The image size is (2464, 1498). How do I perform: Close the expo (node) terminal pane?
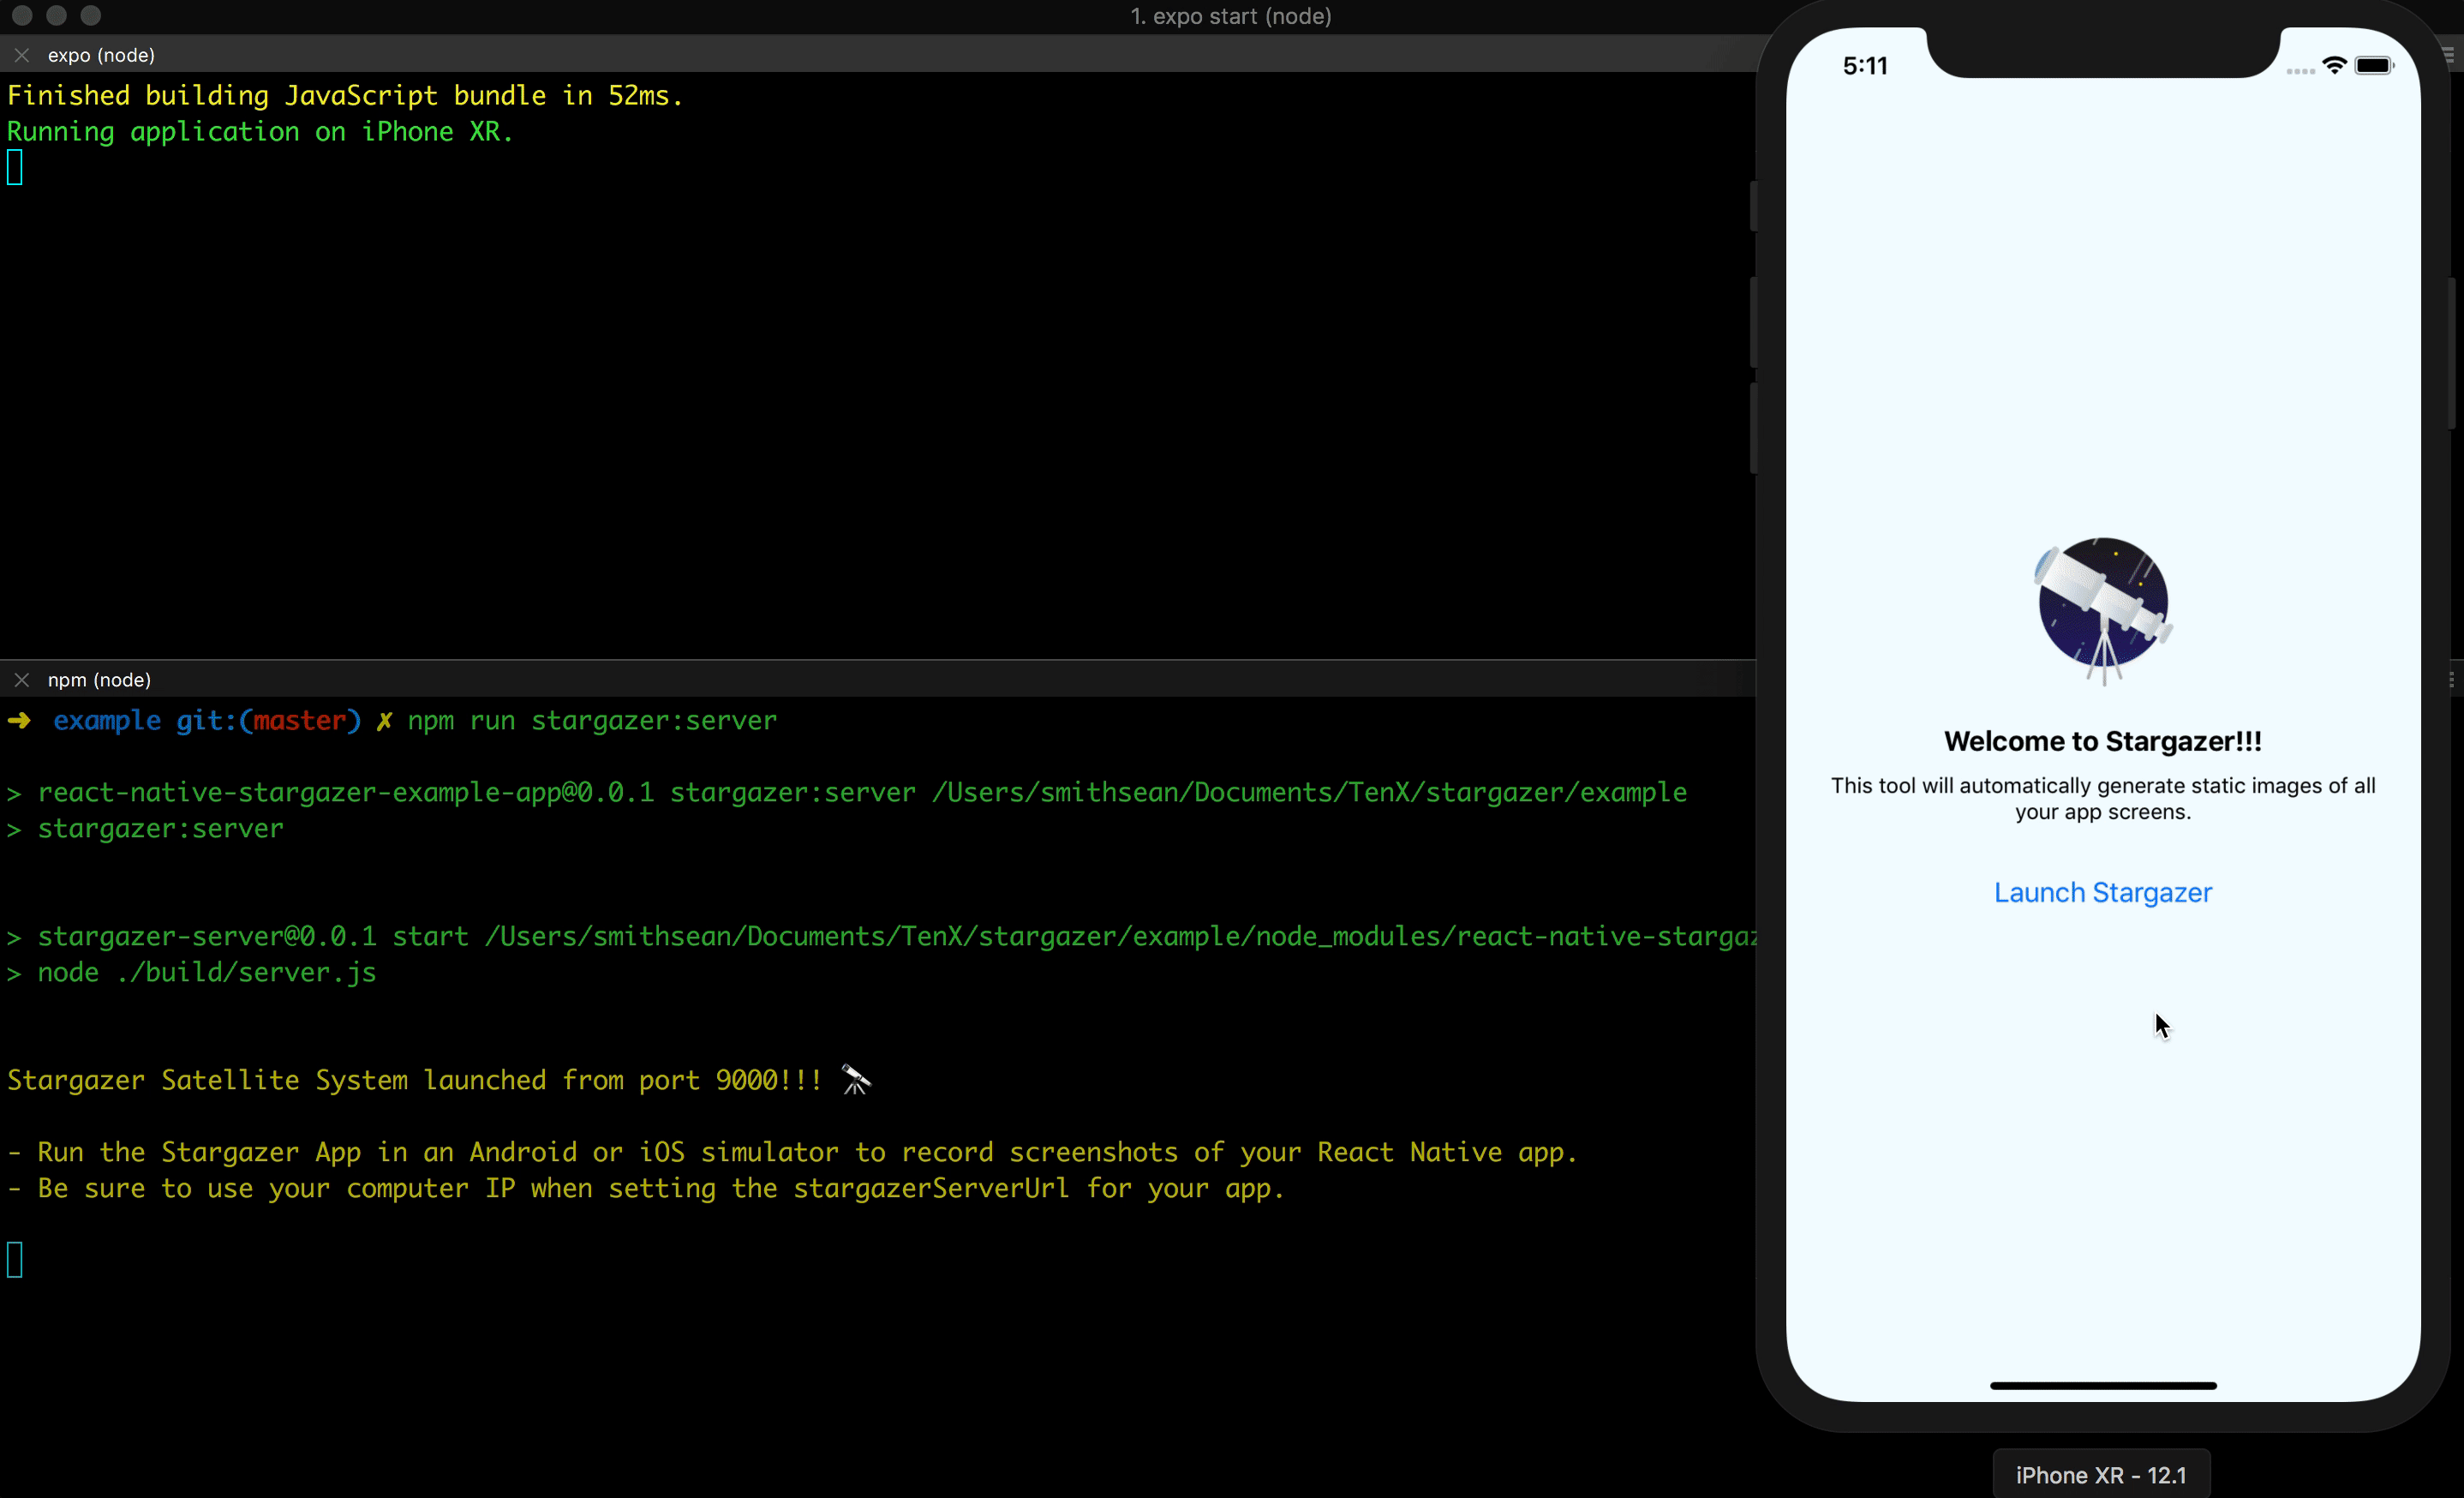click(21, 55)
